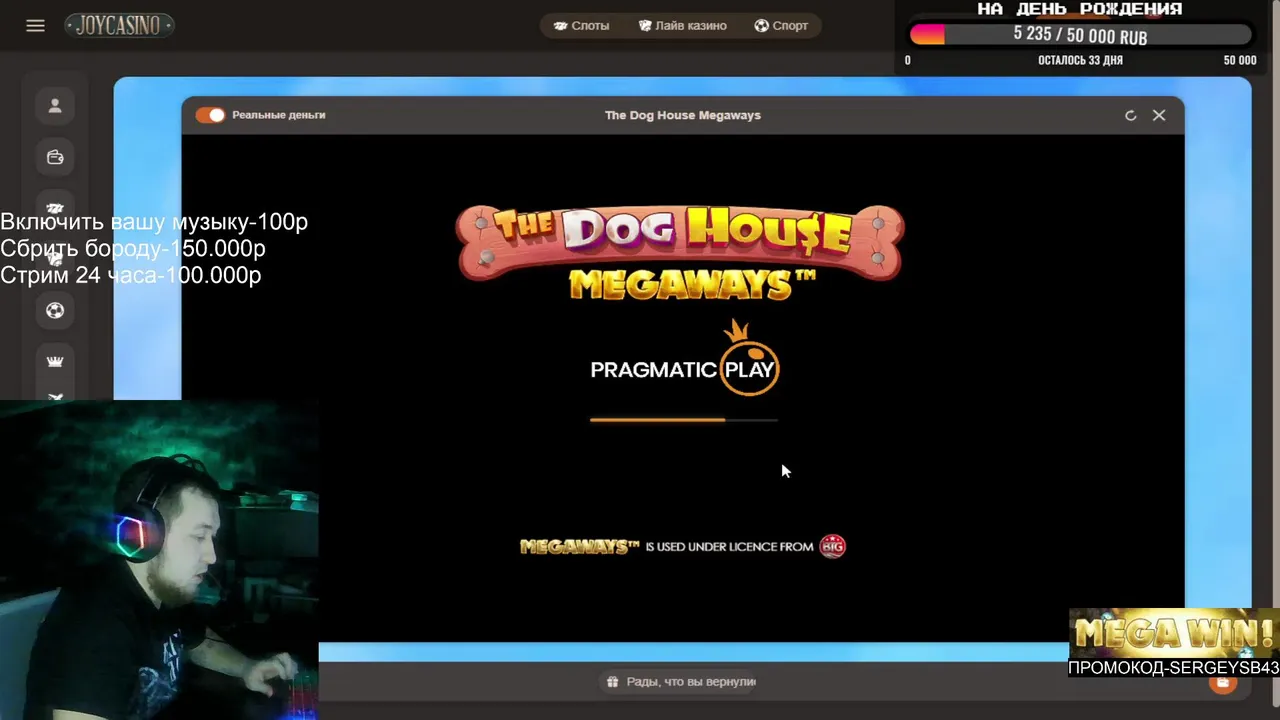This screenshot has height=720, width=1280.
Task: Click the Pragmatic Play logo
Action: [684, 360]
